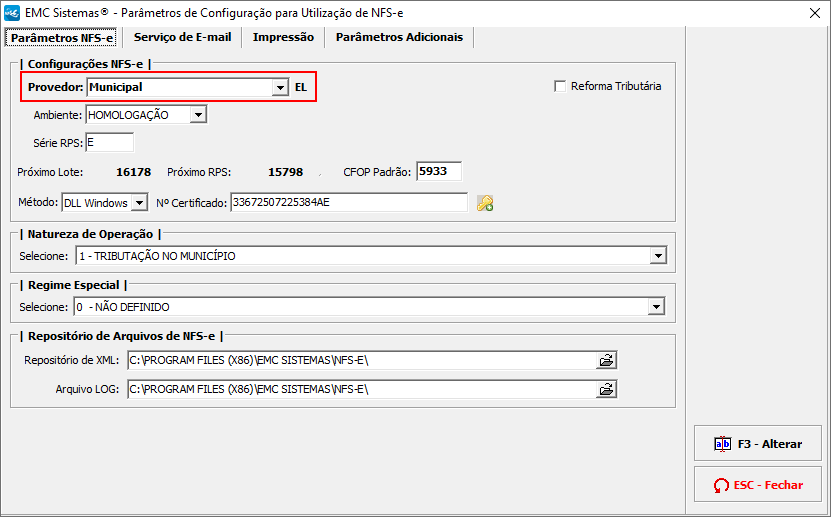The height and width of the screenshot is (517, 831).
Task: Browse folder for Arquivo LOG
Action: pos(606,390)
